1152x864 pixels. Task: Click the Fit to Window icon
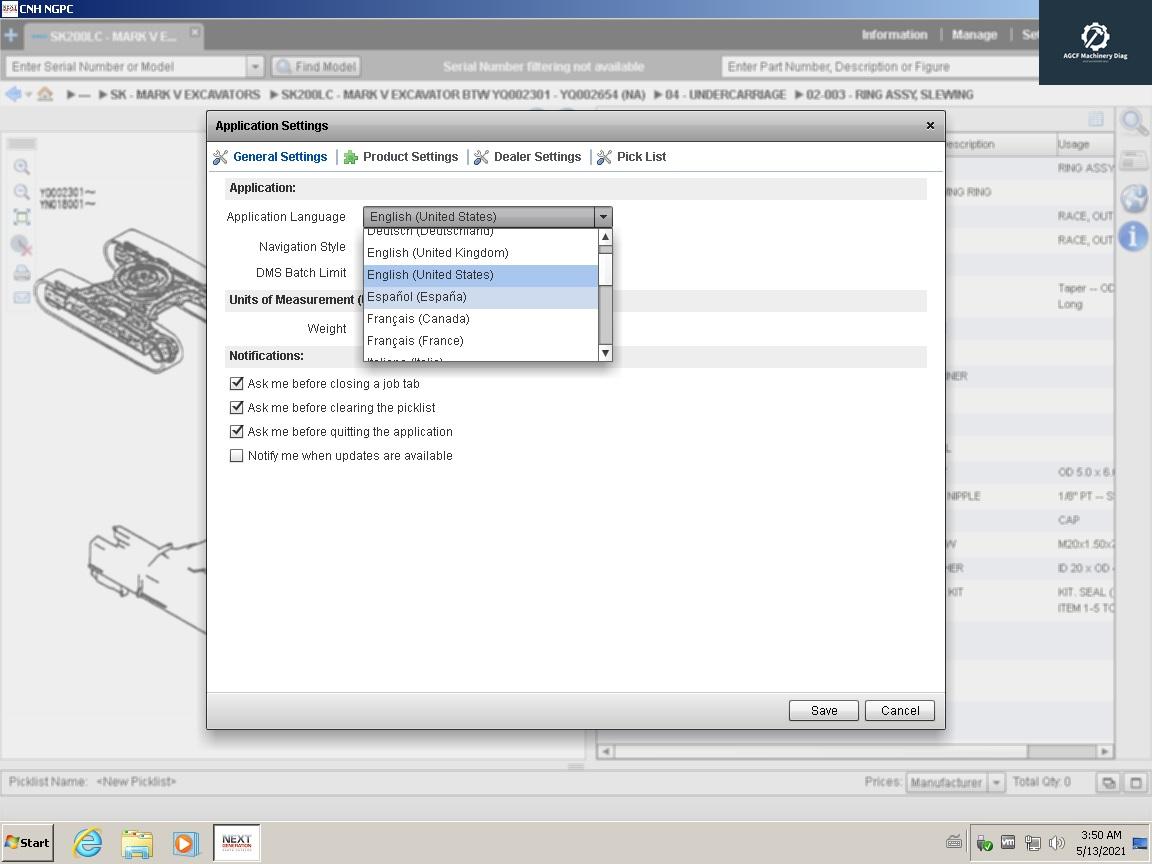tap(22, 216)
